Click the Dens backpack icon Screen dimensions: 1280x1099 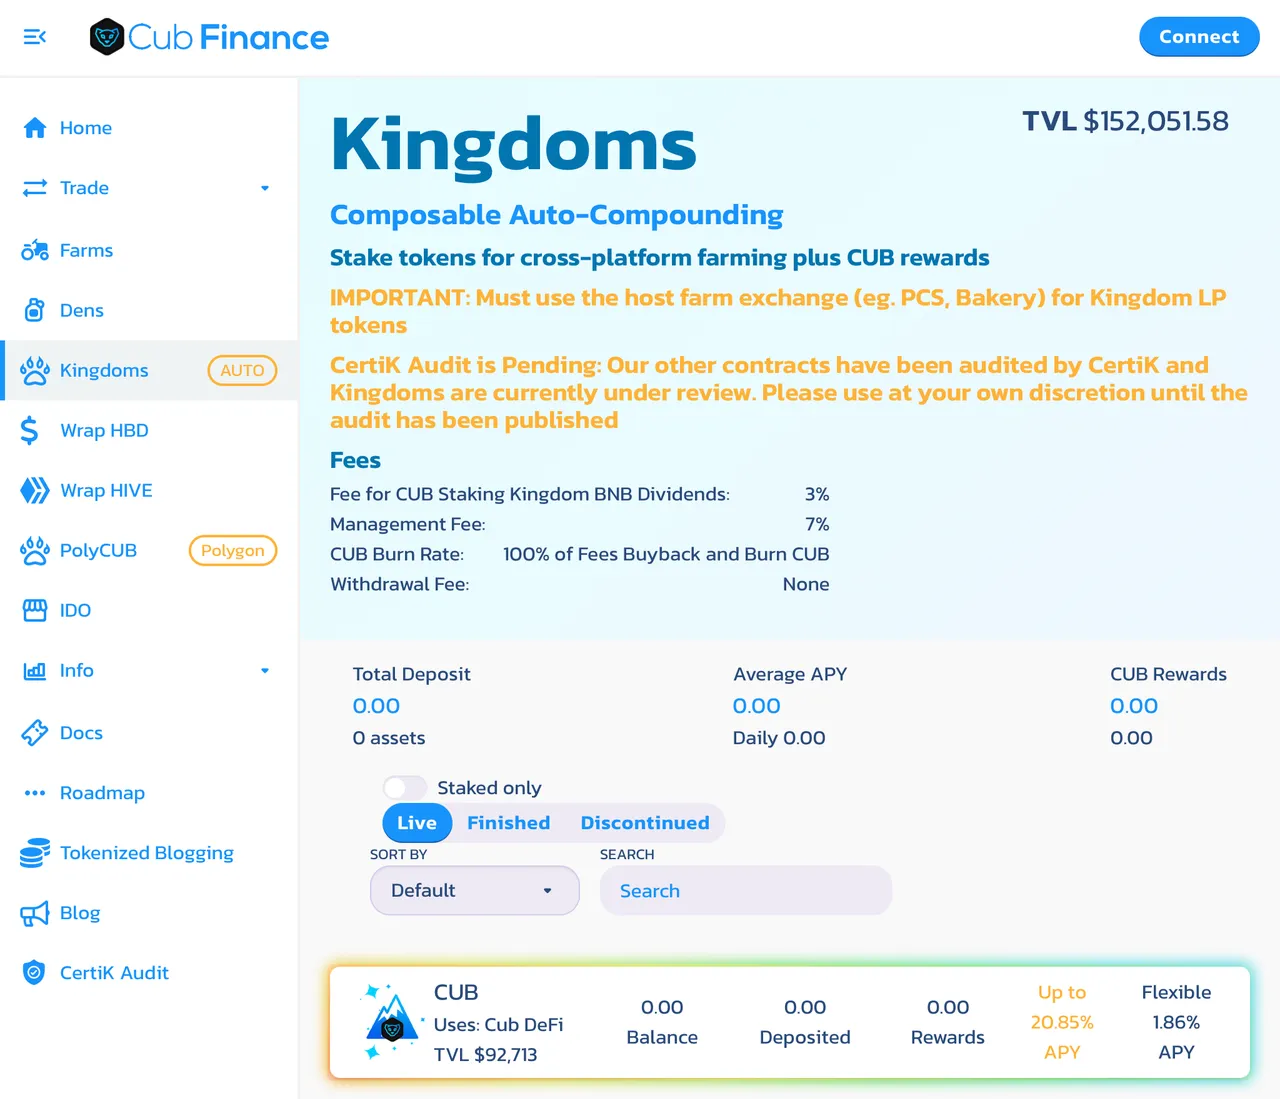click(x=35, y=310)
